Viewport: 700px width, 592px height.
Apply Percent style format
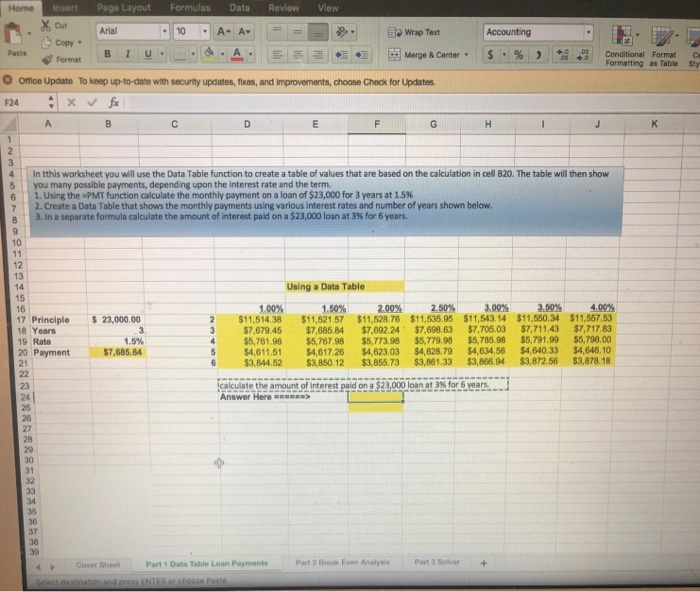pos(518,54)
